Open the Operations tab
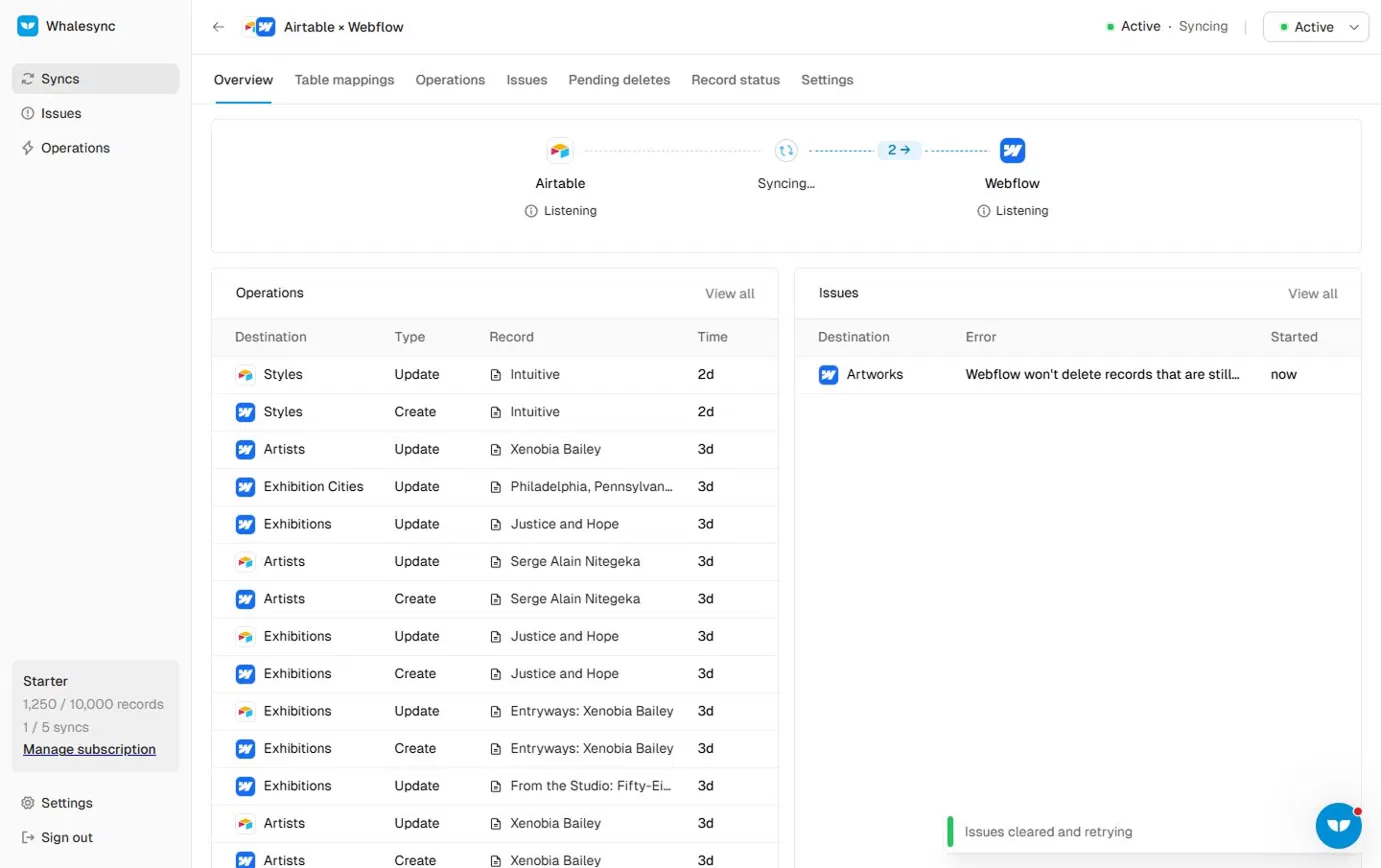 coord(450,80)
